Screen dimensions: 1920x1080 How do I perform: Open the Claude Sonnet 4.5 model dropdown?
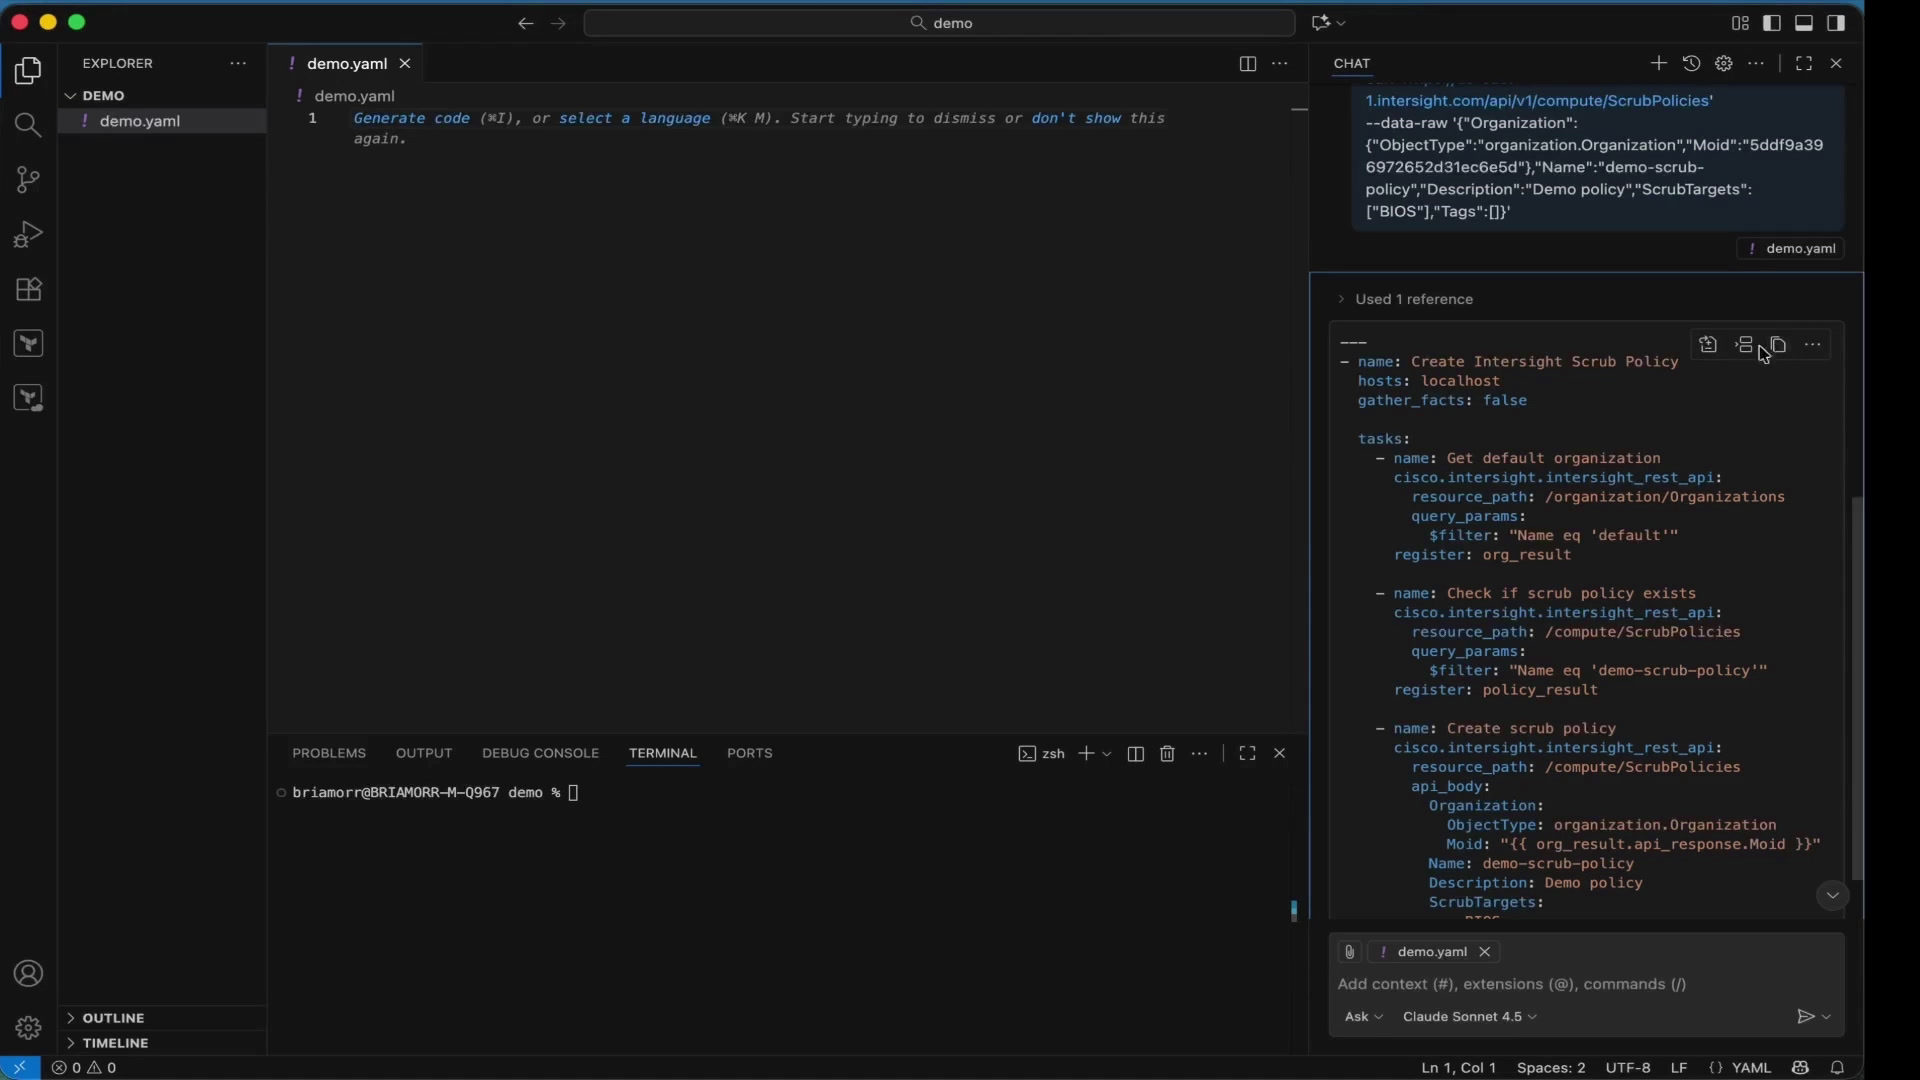click(1469, 1017)
